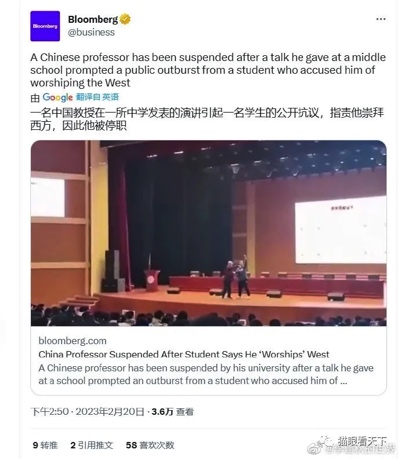
Task: Open the @business handle
Action: [x=91, y=32]
